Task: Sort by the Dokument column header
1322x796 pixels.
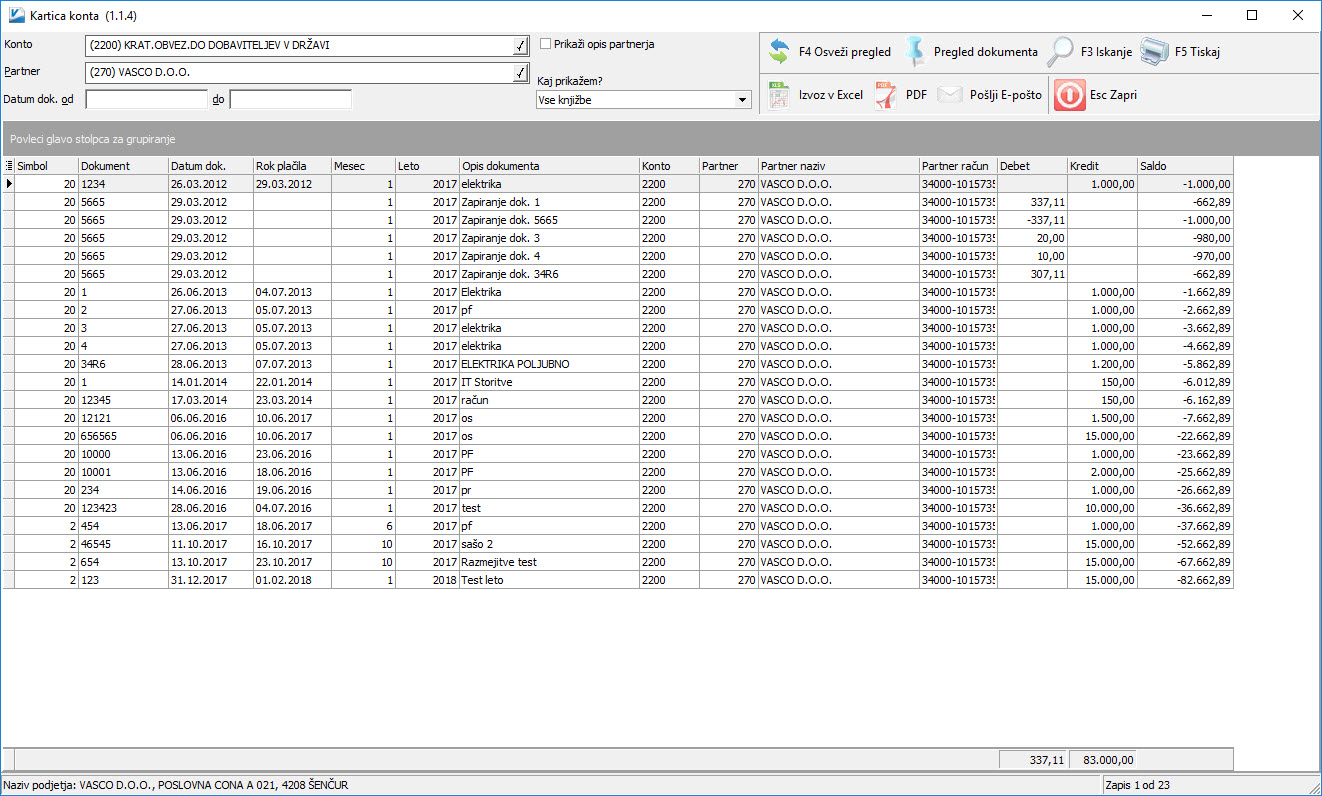Action: (123, 166)
